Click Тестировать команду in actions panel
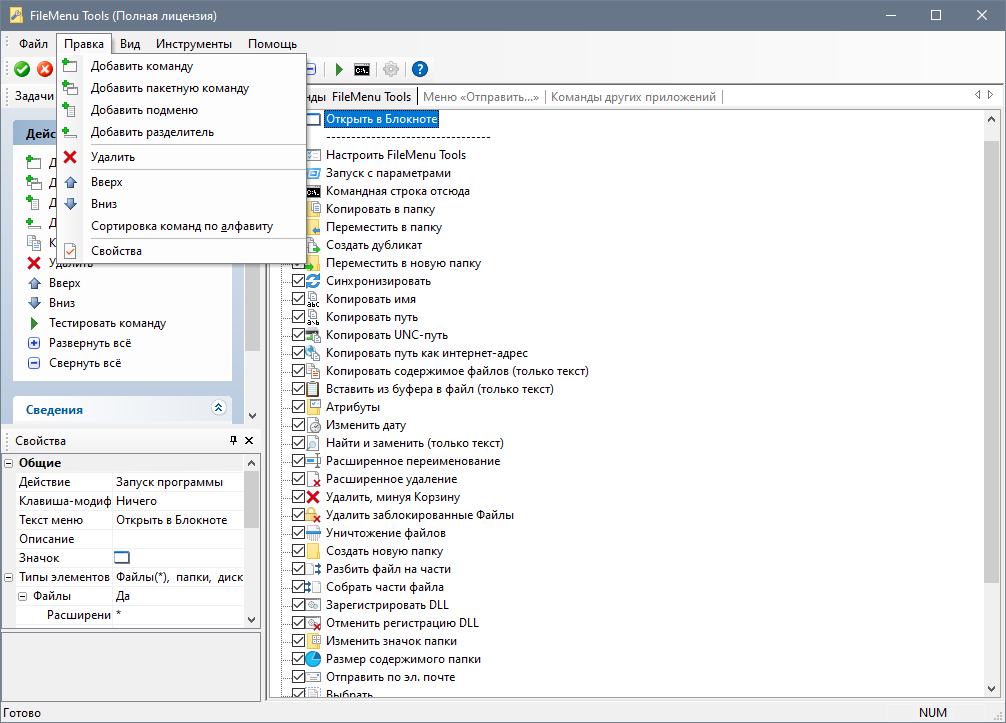Image resolution: width=1006 pixels, height=723 pixels. click(107, 323)
